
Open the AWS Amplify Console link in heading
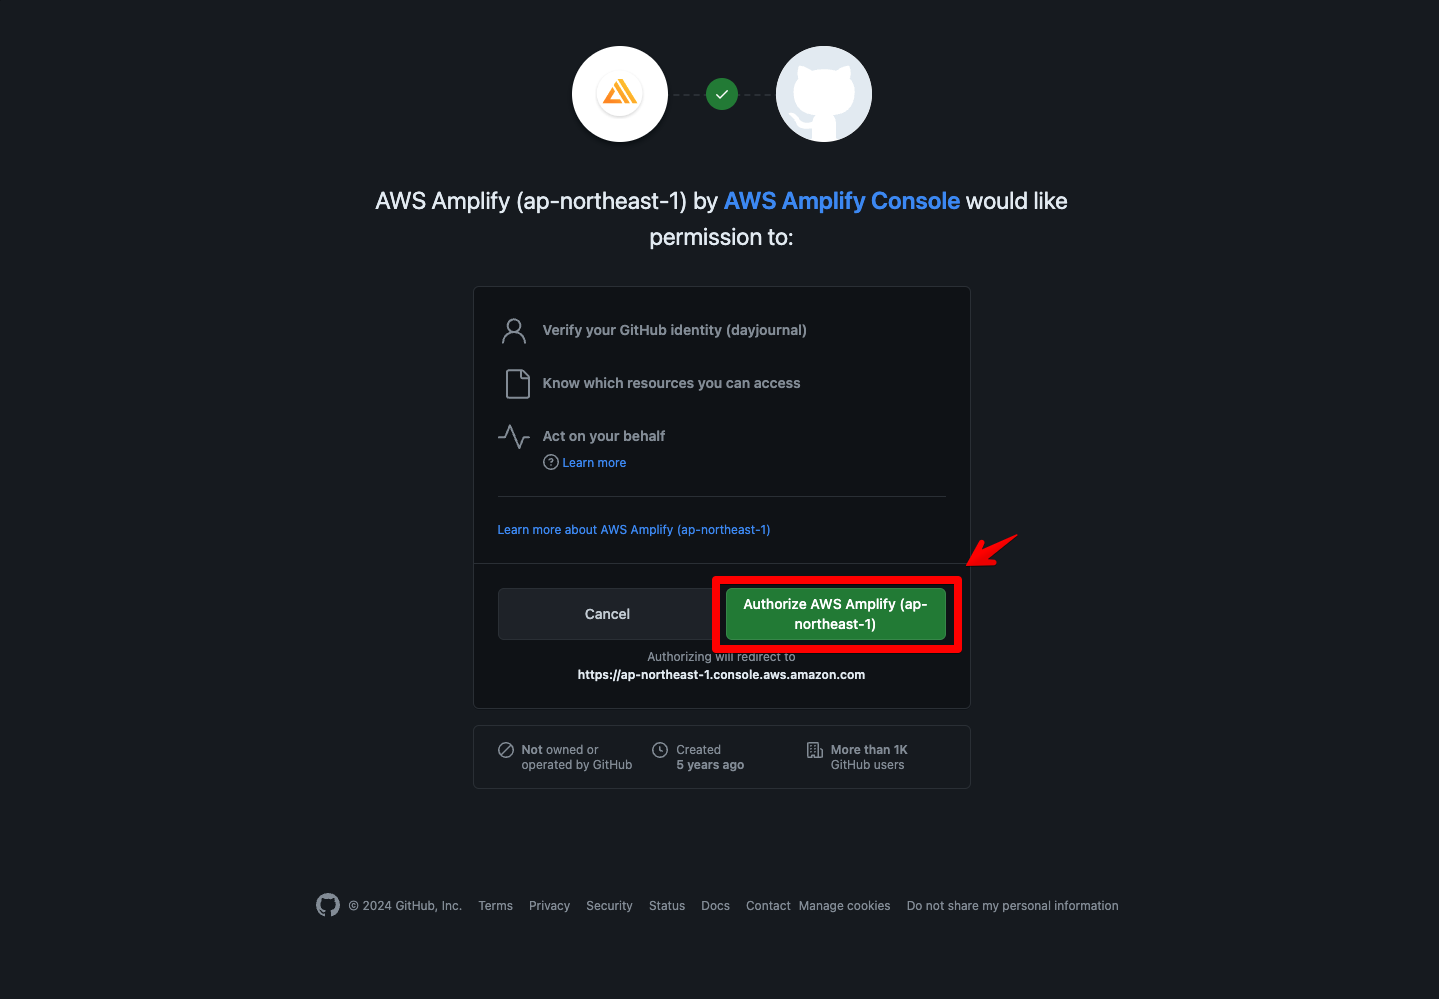[x=841, y=201]
